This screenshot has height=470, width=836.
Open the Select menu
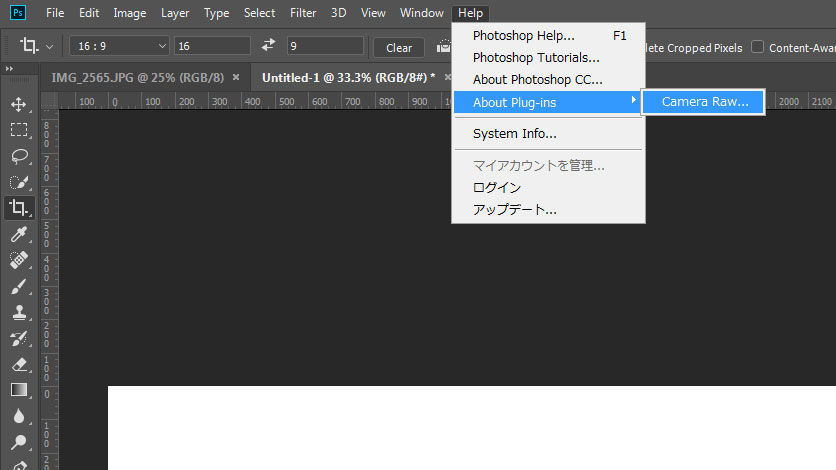[x=259, y=13]
